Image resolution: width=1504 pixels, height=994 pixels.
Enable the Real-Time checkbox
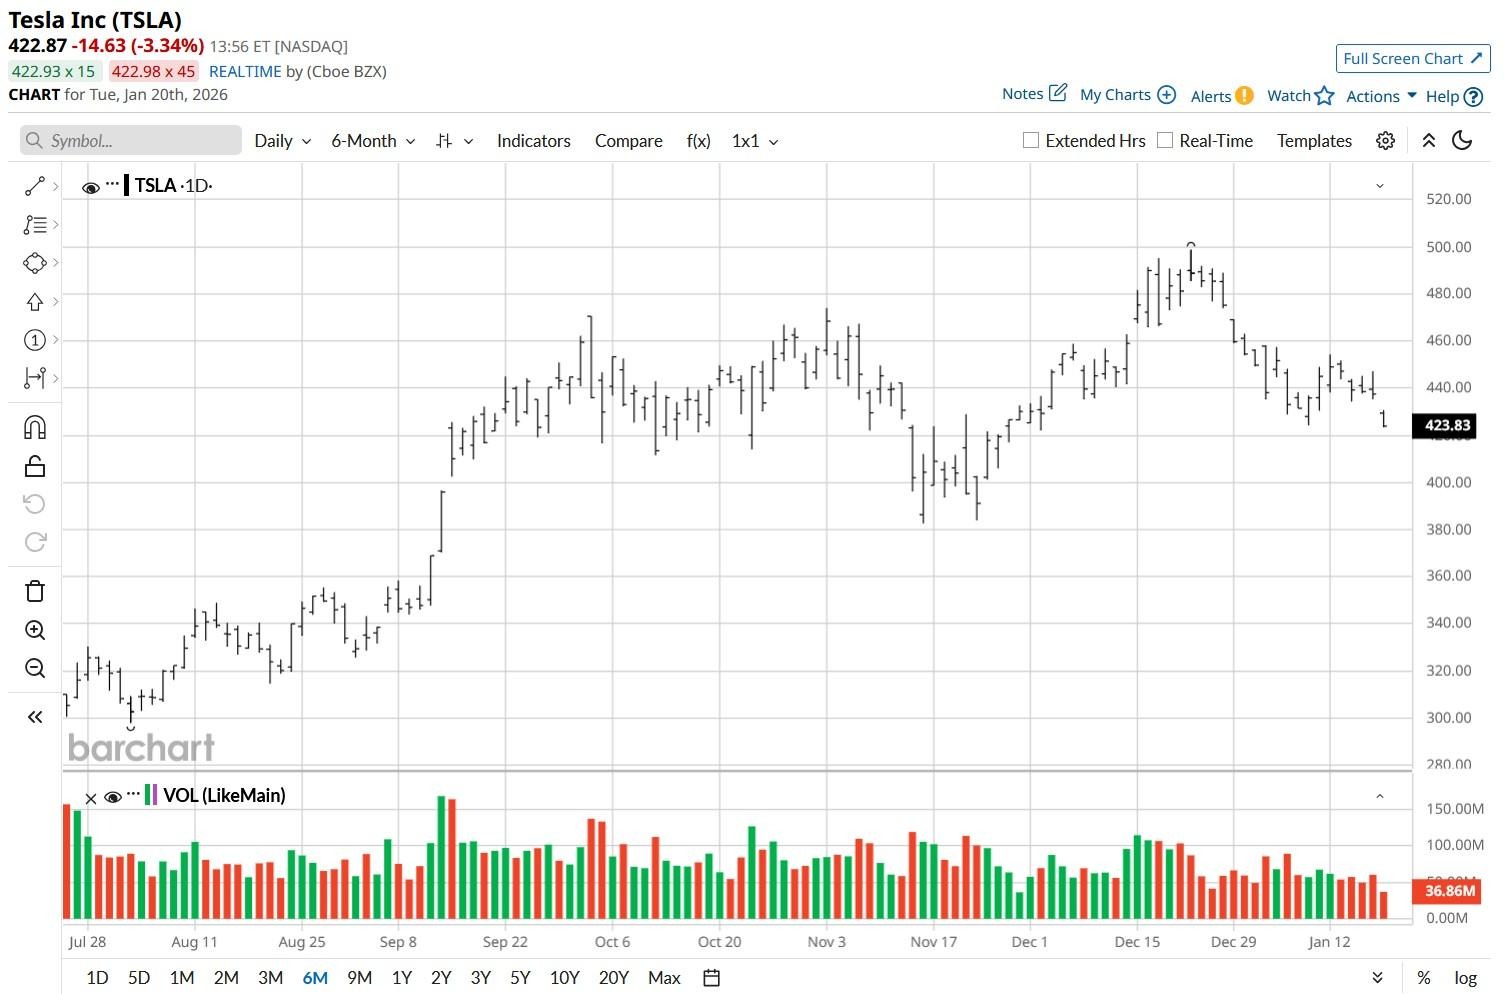pos(1165,141)
